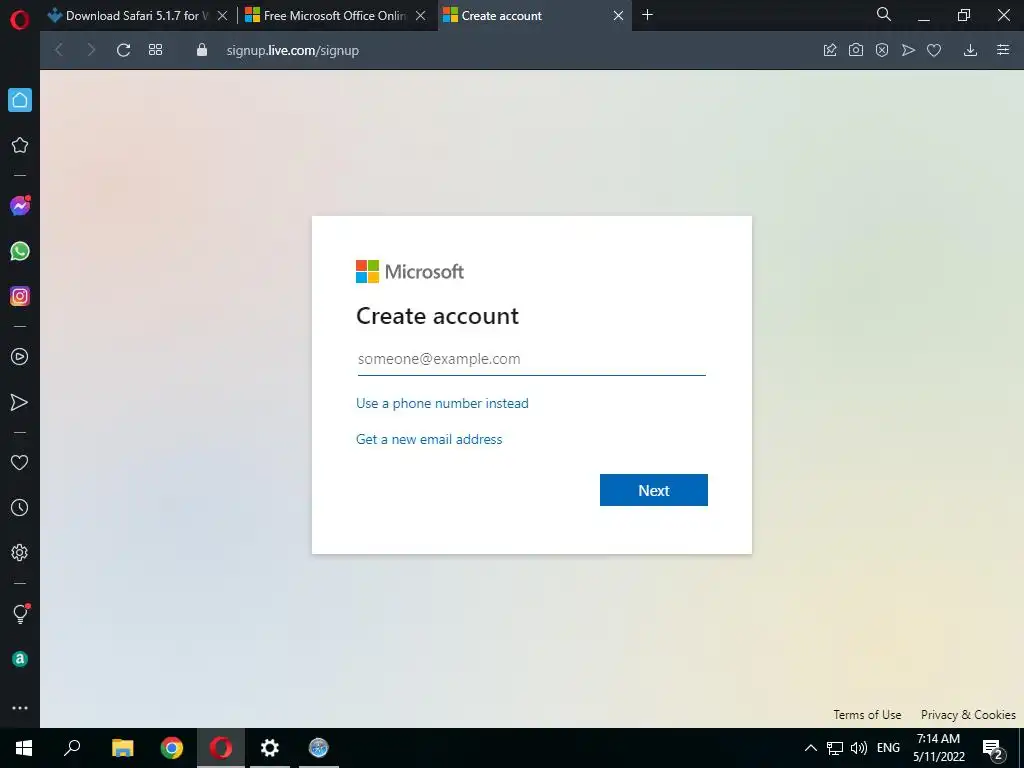Image resolution: width=1024 pixels, height=768 pixels.
Task: Open the Safari globe icon in taskbar
Action: [x=319, y=748]
